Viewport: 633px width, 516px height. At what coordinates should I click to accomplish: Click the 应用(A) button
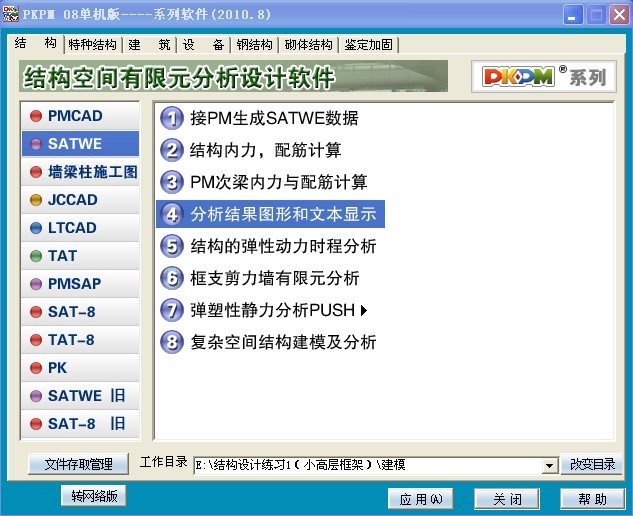pyautogui.click(x=421, y=499)
